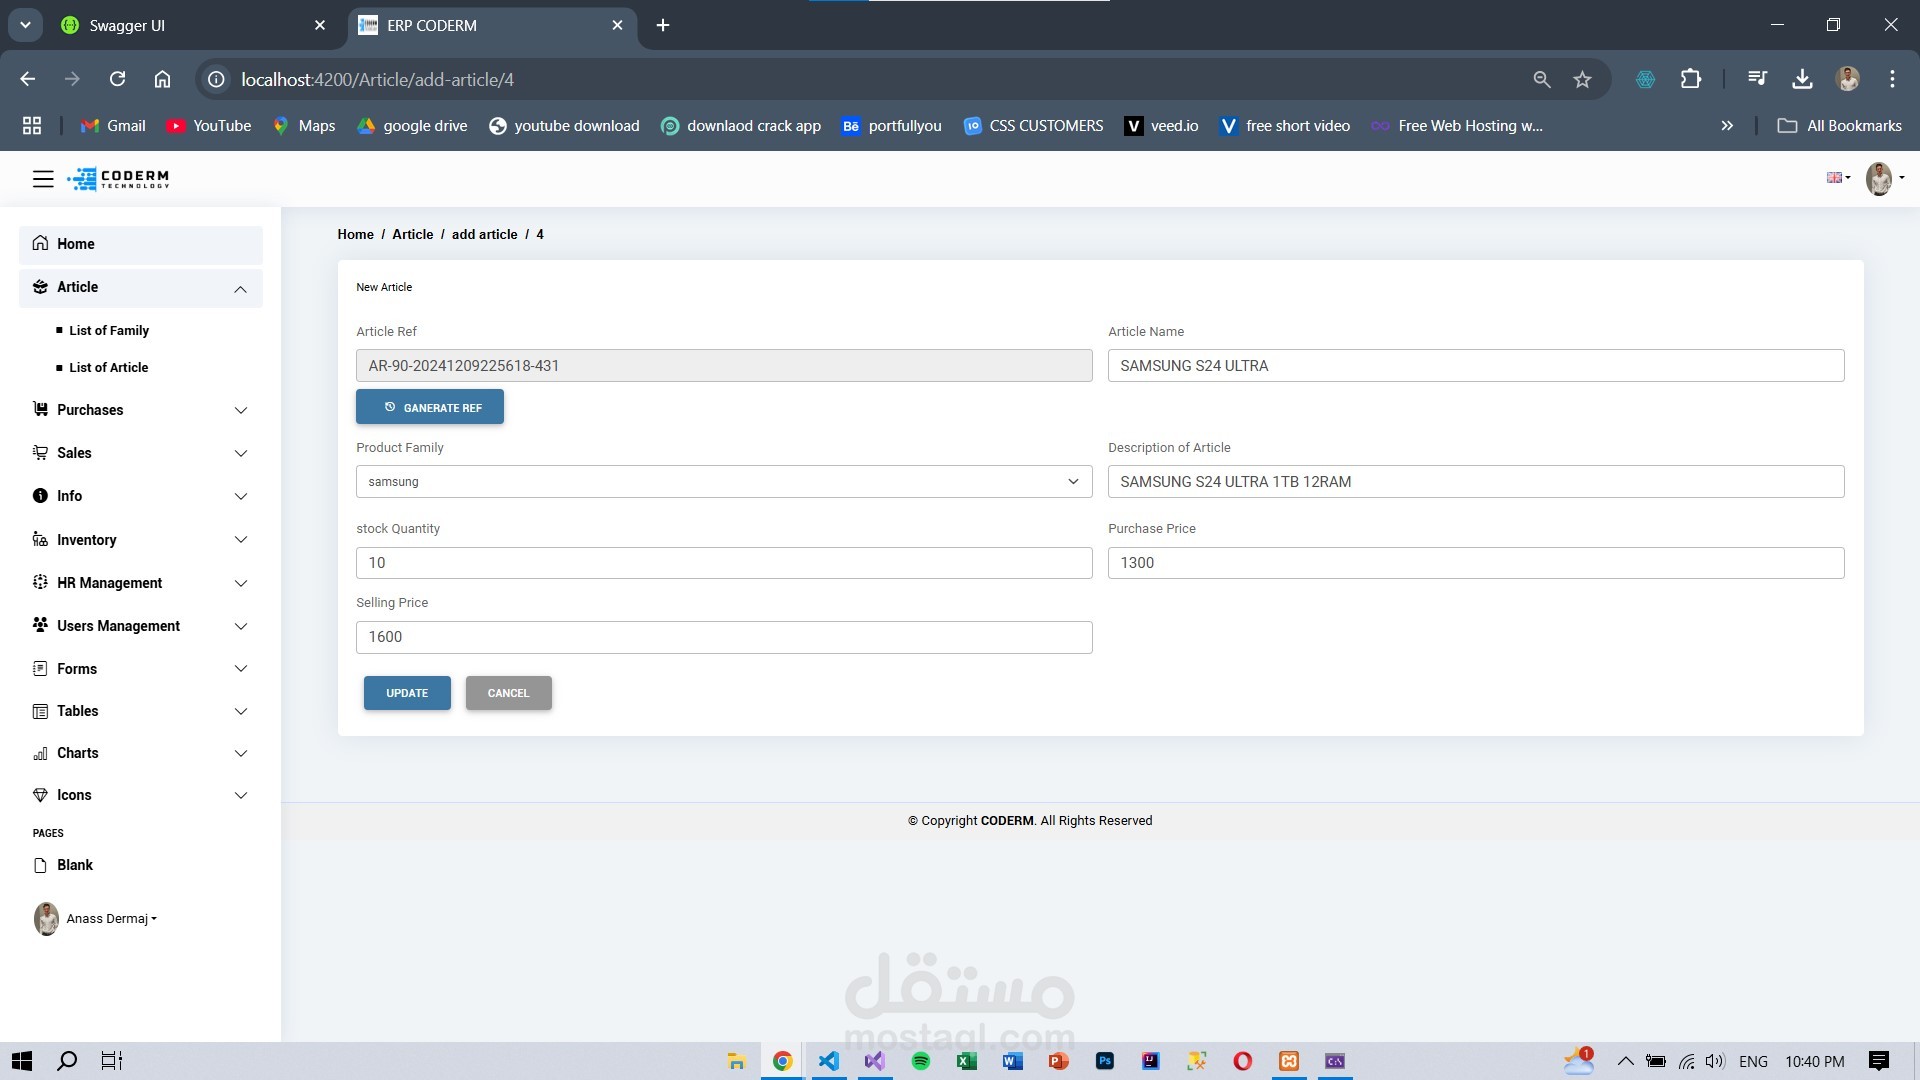
Task: Click the Article Name input field
Action: point(1476,366)
